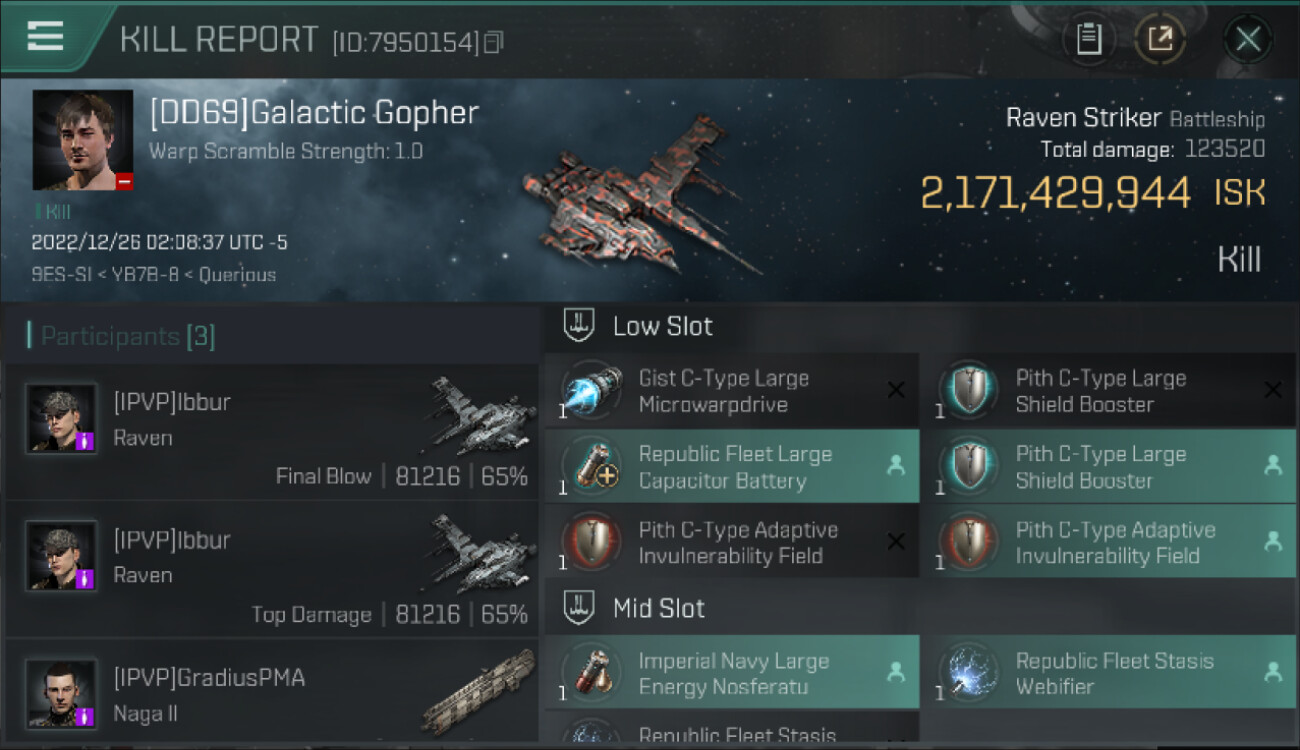
Task: Click the destroyed Pith Adaptive Invulnerability Field item
Action: [731, 542]
